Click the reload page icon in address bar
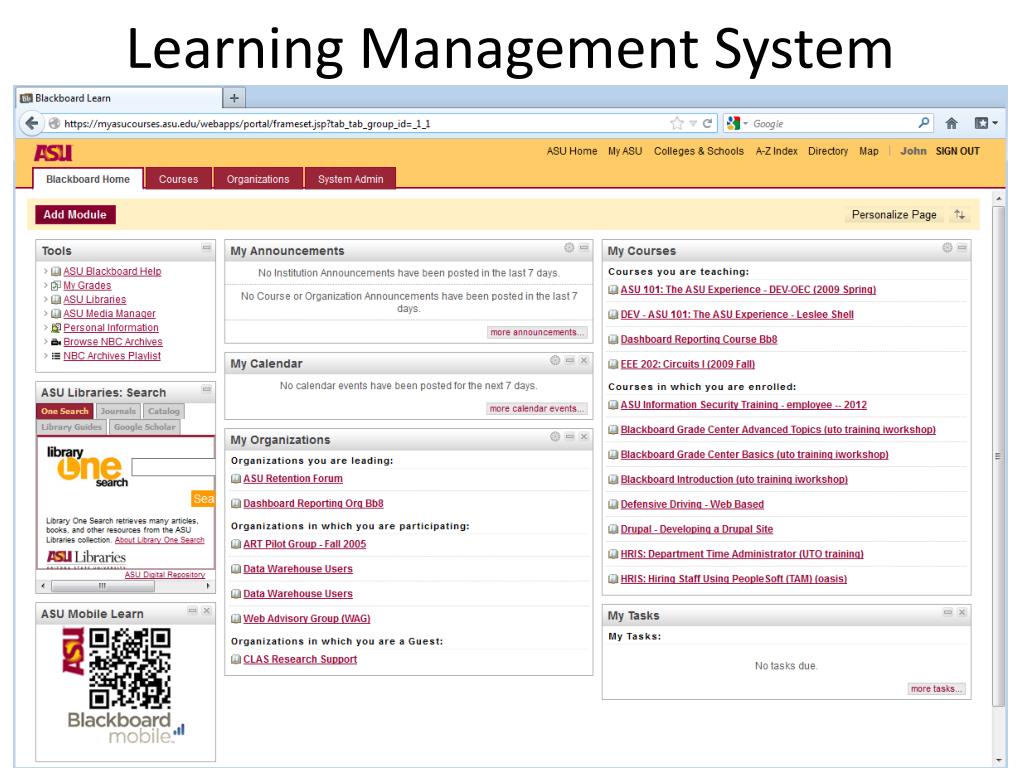1024x768 pixels. coord(707,123)
